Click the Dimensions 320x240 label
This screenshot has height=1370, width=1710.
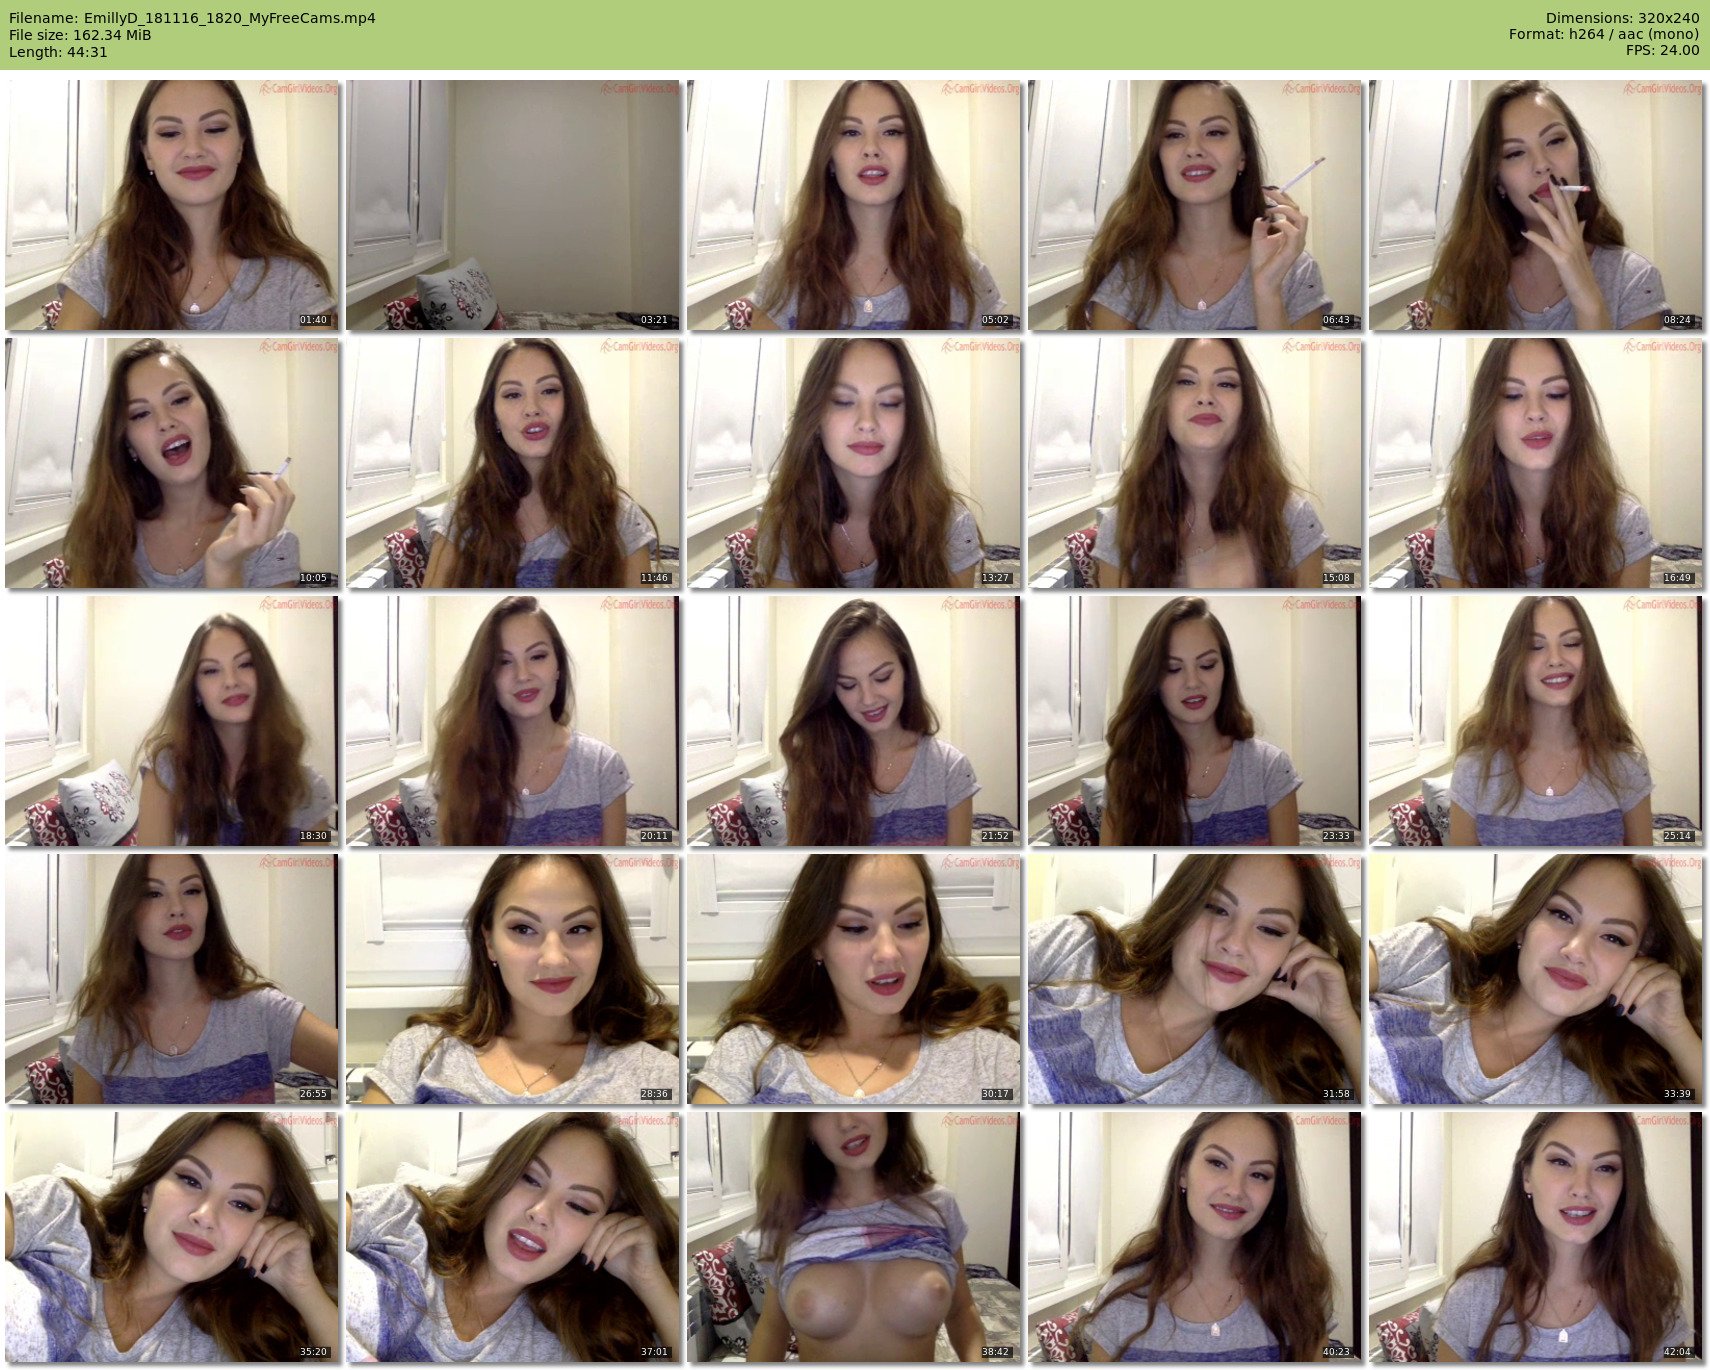pos(1622,18)
